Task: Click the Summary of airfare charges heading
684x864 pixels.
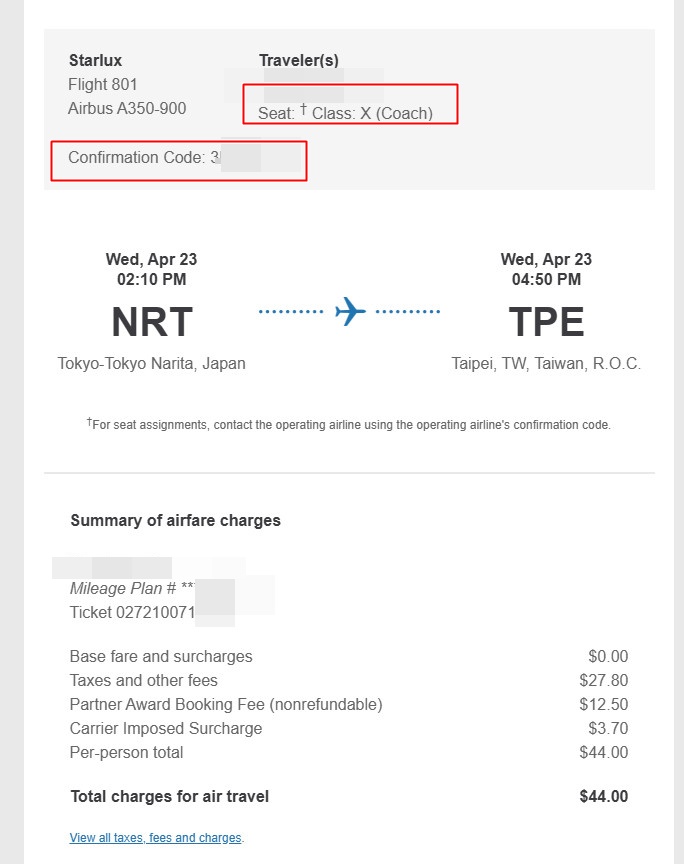Action: (x=175, y=521)
